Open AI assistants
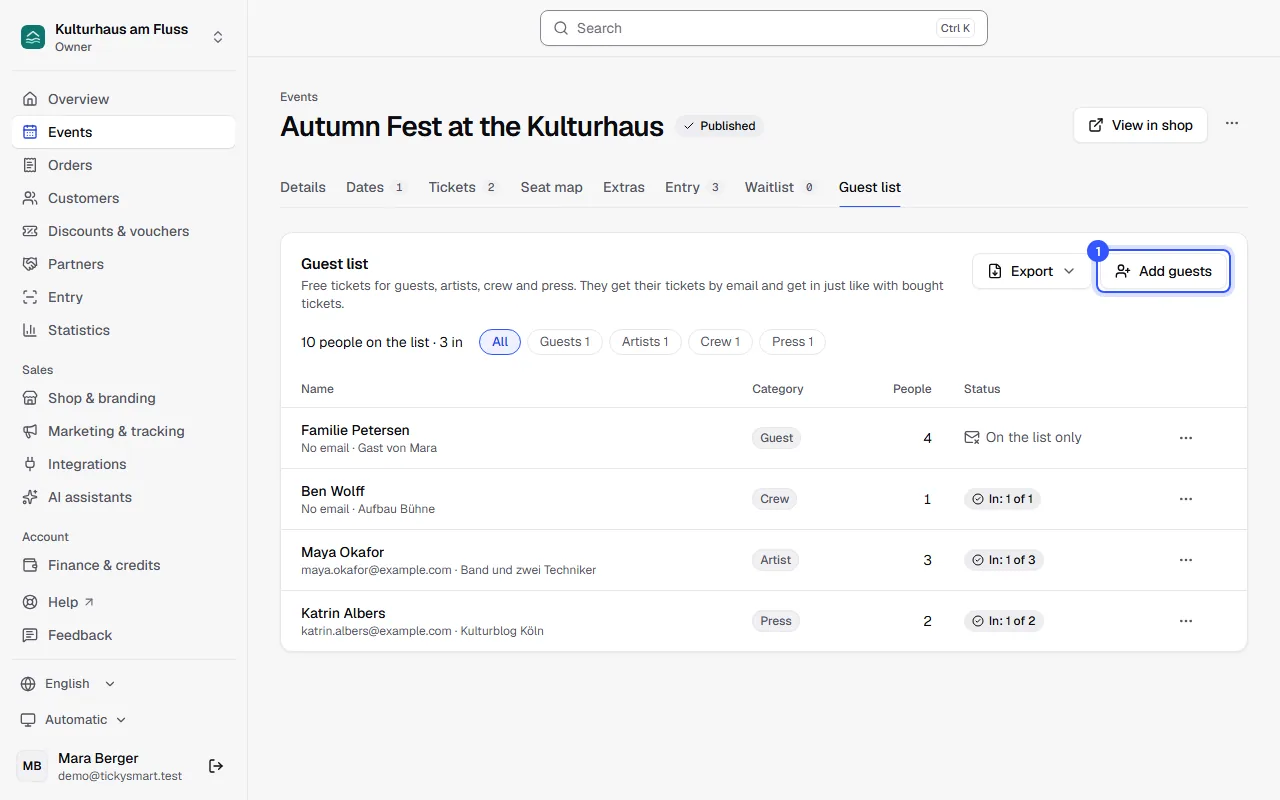 (x=124, y=497)
